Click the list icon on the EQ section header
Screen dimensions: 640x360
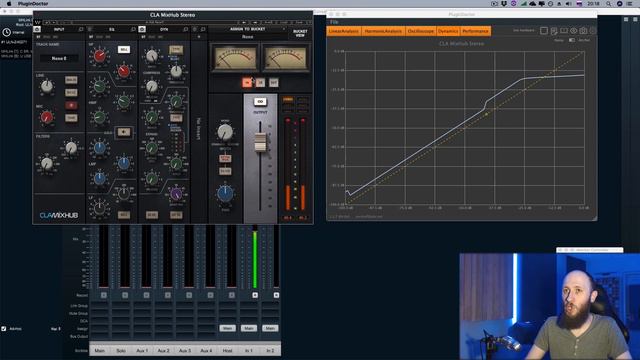tap(90, 29)
